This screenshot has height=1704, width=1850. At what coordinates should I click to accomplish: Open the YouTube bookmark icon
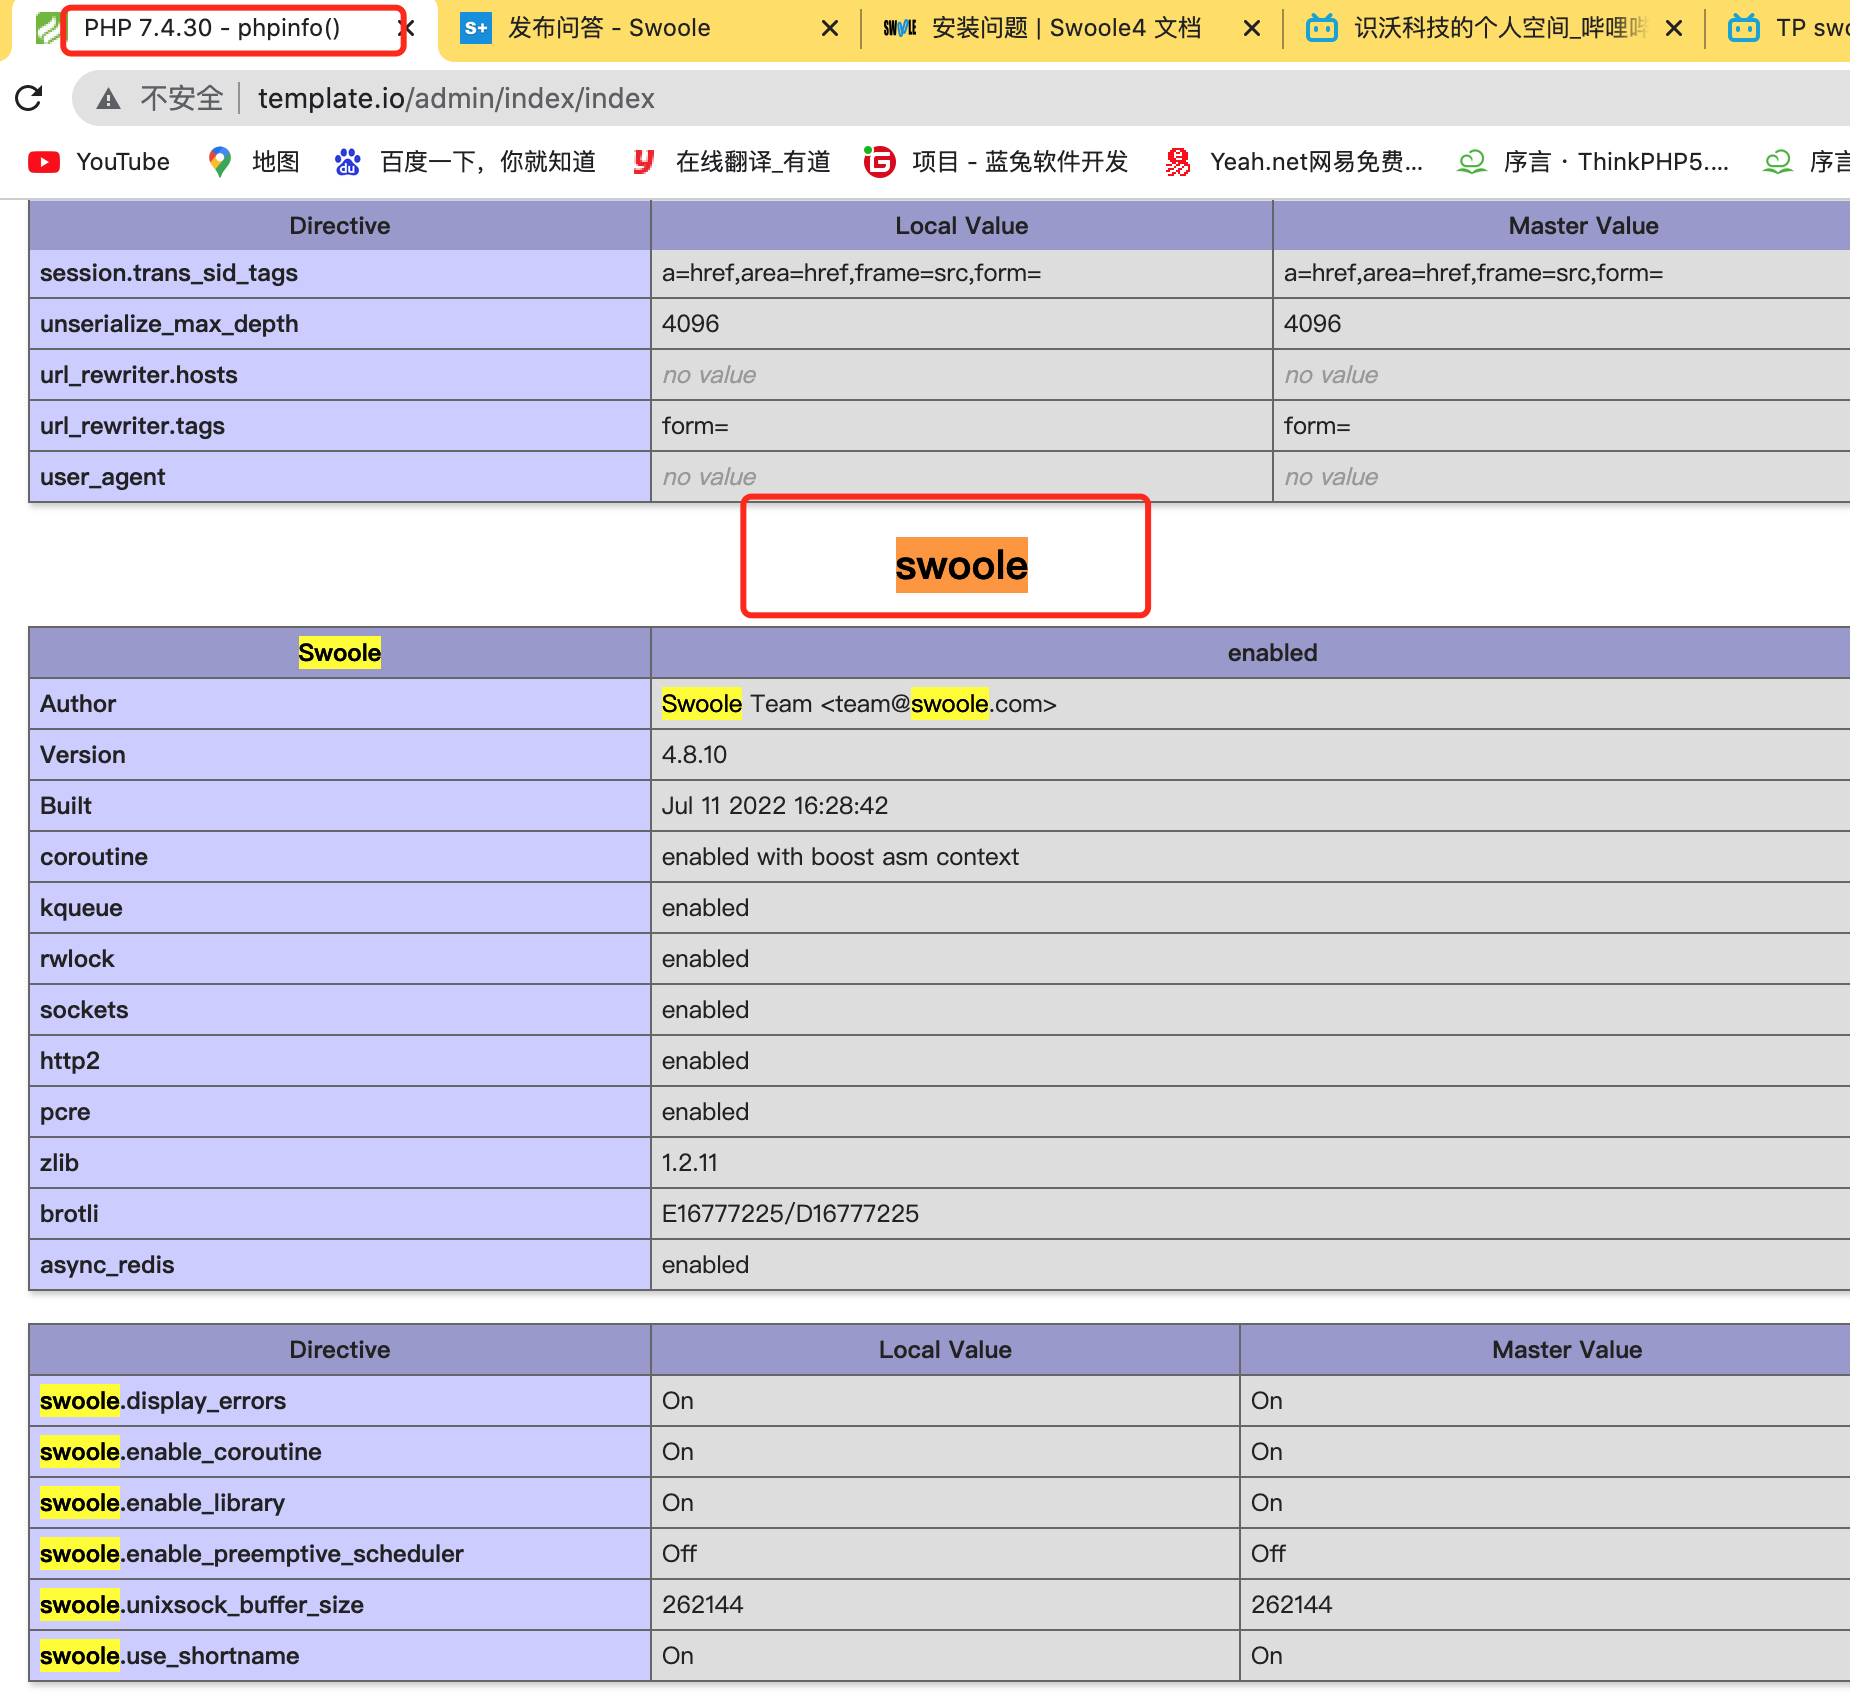[44, 162]
